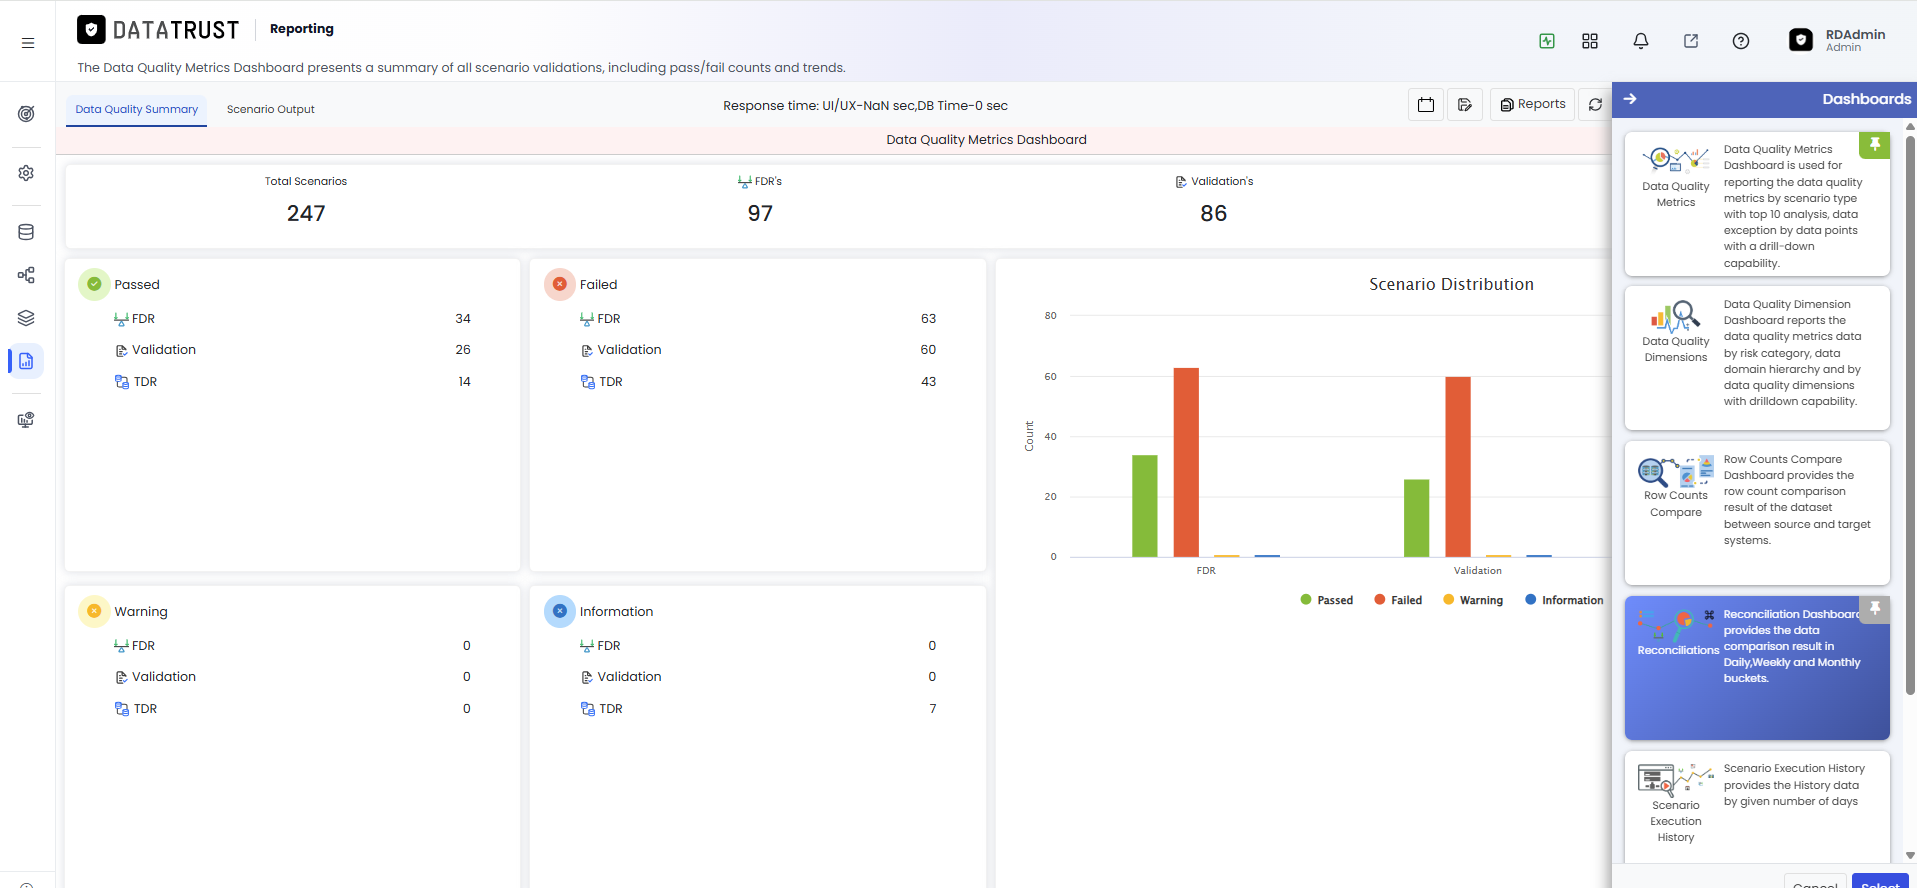This screenshot has height=888, width=1917.
Task: Click the green Passed bar for FDR
Action: (x=1145, y=506)
